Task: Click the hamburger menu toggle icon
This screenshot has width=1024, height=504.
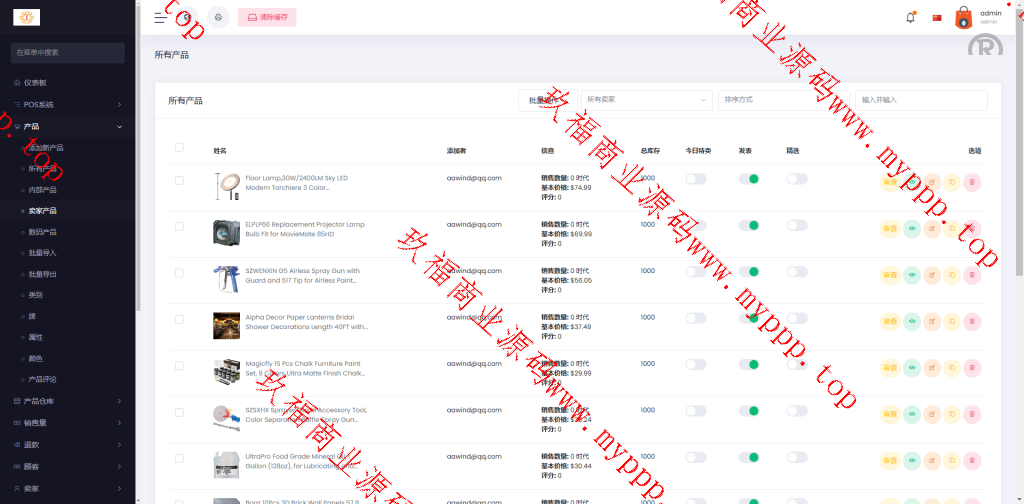Action: coord(160,17)
